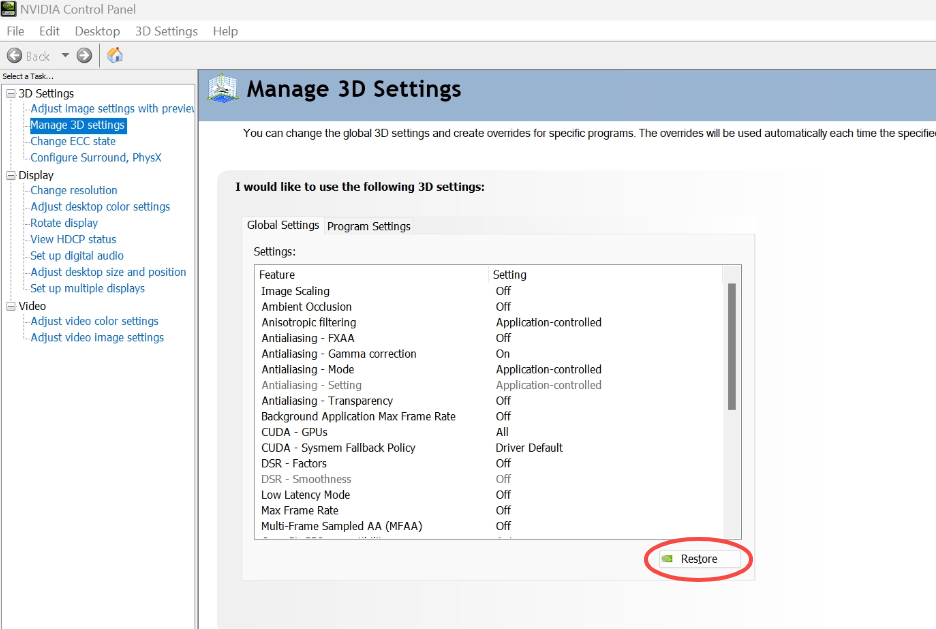Select Manage 3D settings in tree
The height and width of the screenshot is (629, 936).
[x=78, y=125]
